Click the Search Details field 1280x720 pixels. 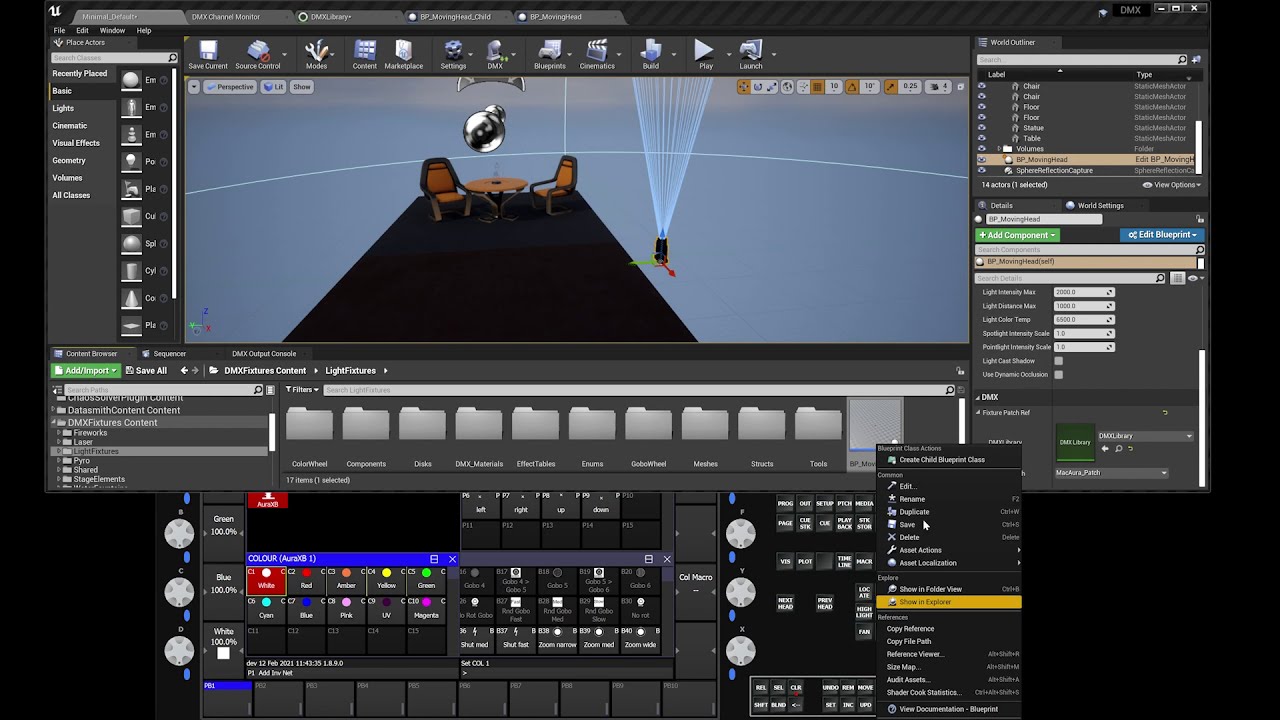[1071, 278]
